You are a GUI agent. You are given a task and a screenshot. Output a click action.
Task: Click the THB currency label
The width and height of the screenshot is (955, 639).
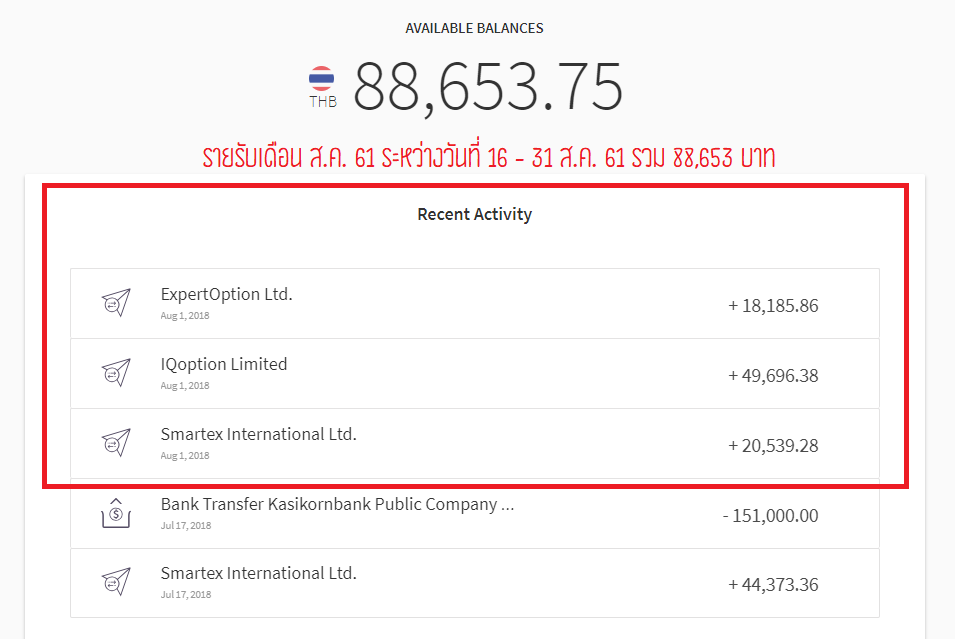pos(323,102)
